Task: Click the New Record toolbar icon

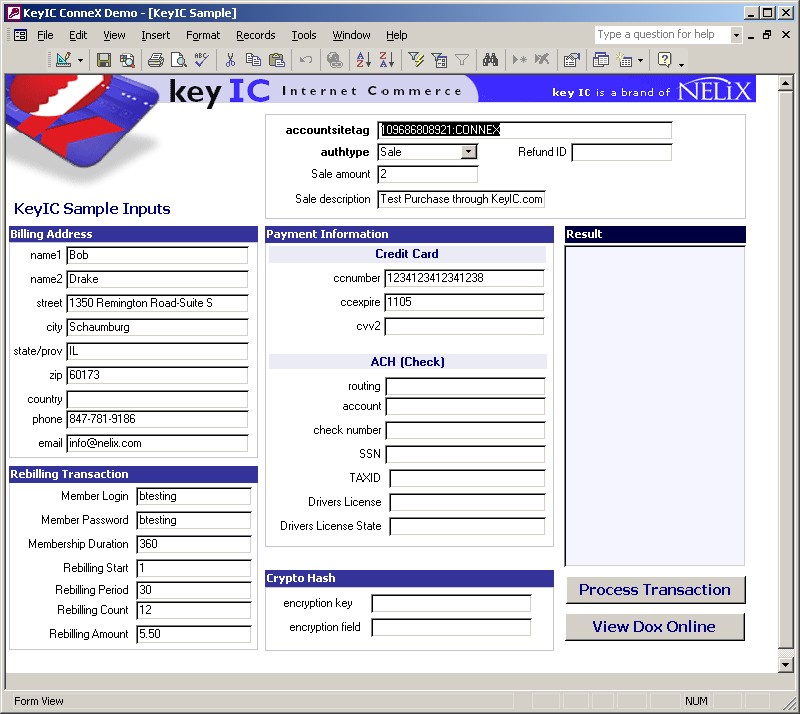Action: (x=519, y=60)
